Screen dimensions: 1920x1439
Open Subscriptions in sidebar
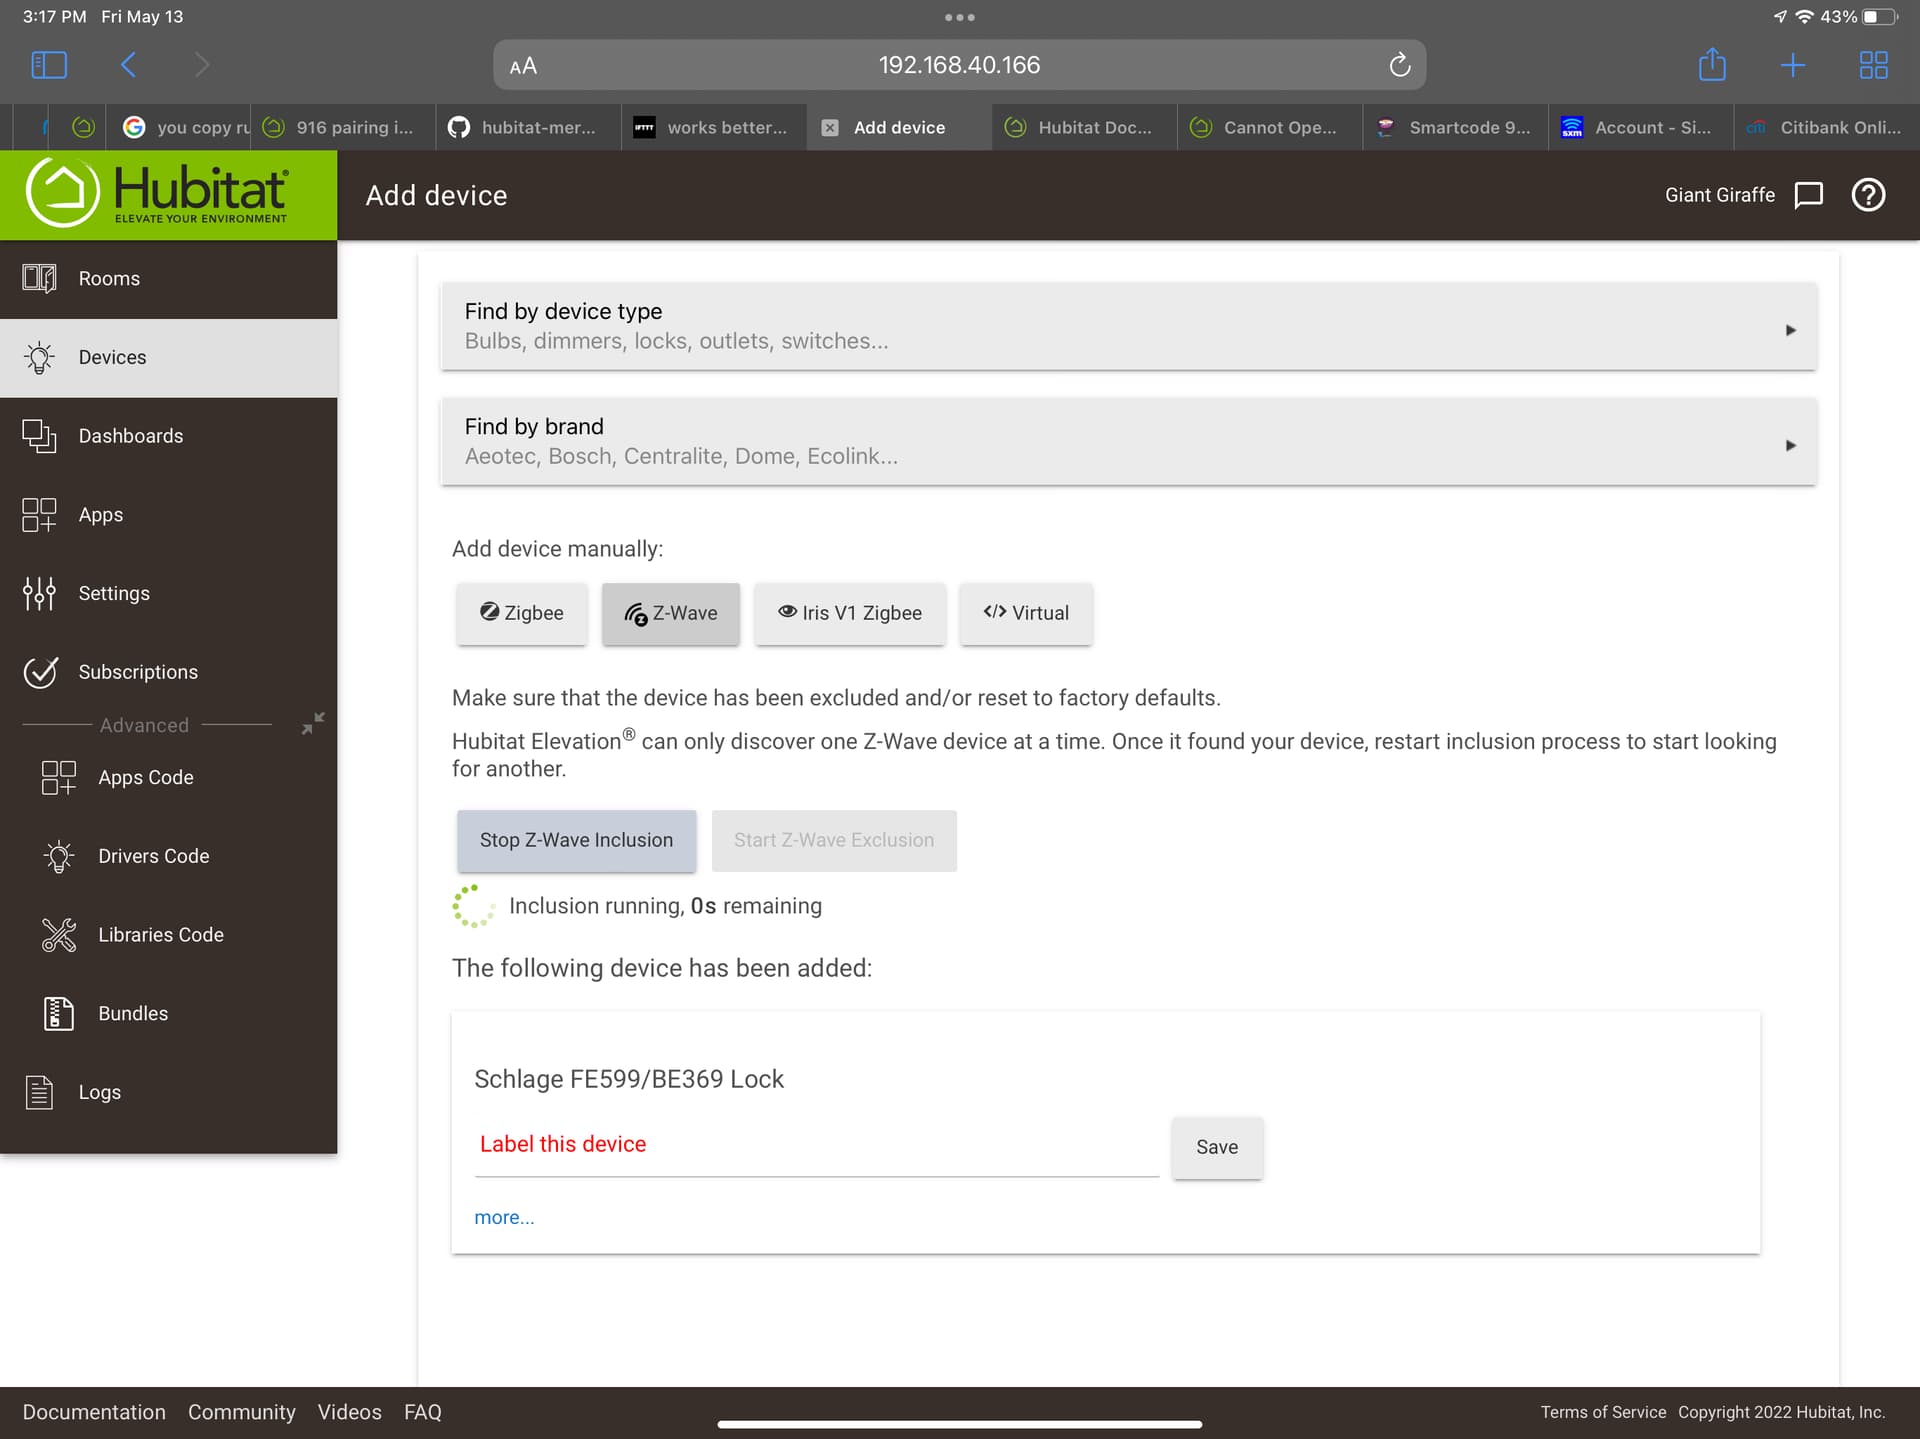click(168, 672)
